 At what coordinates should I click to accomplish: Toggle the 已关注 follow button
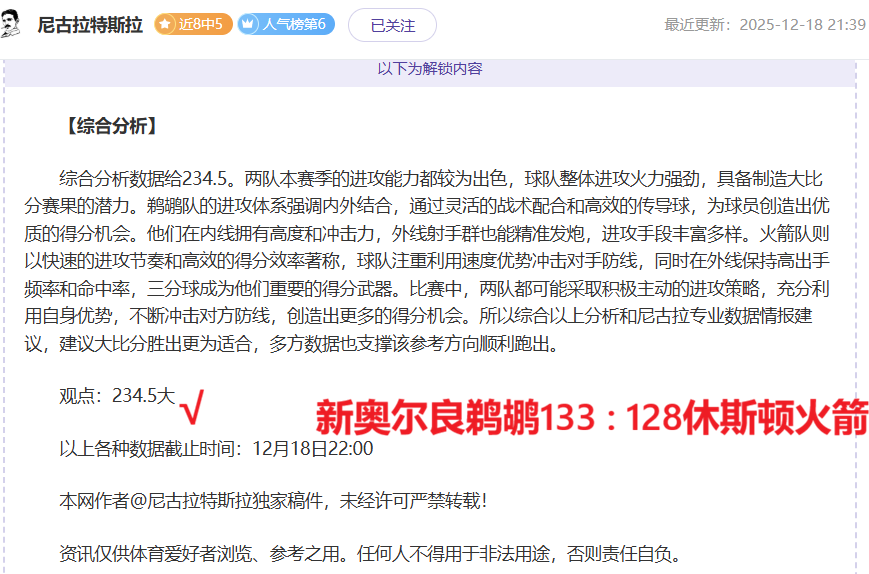392,25
